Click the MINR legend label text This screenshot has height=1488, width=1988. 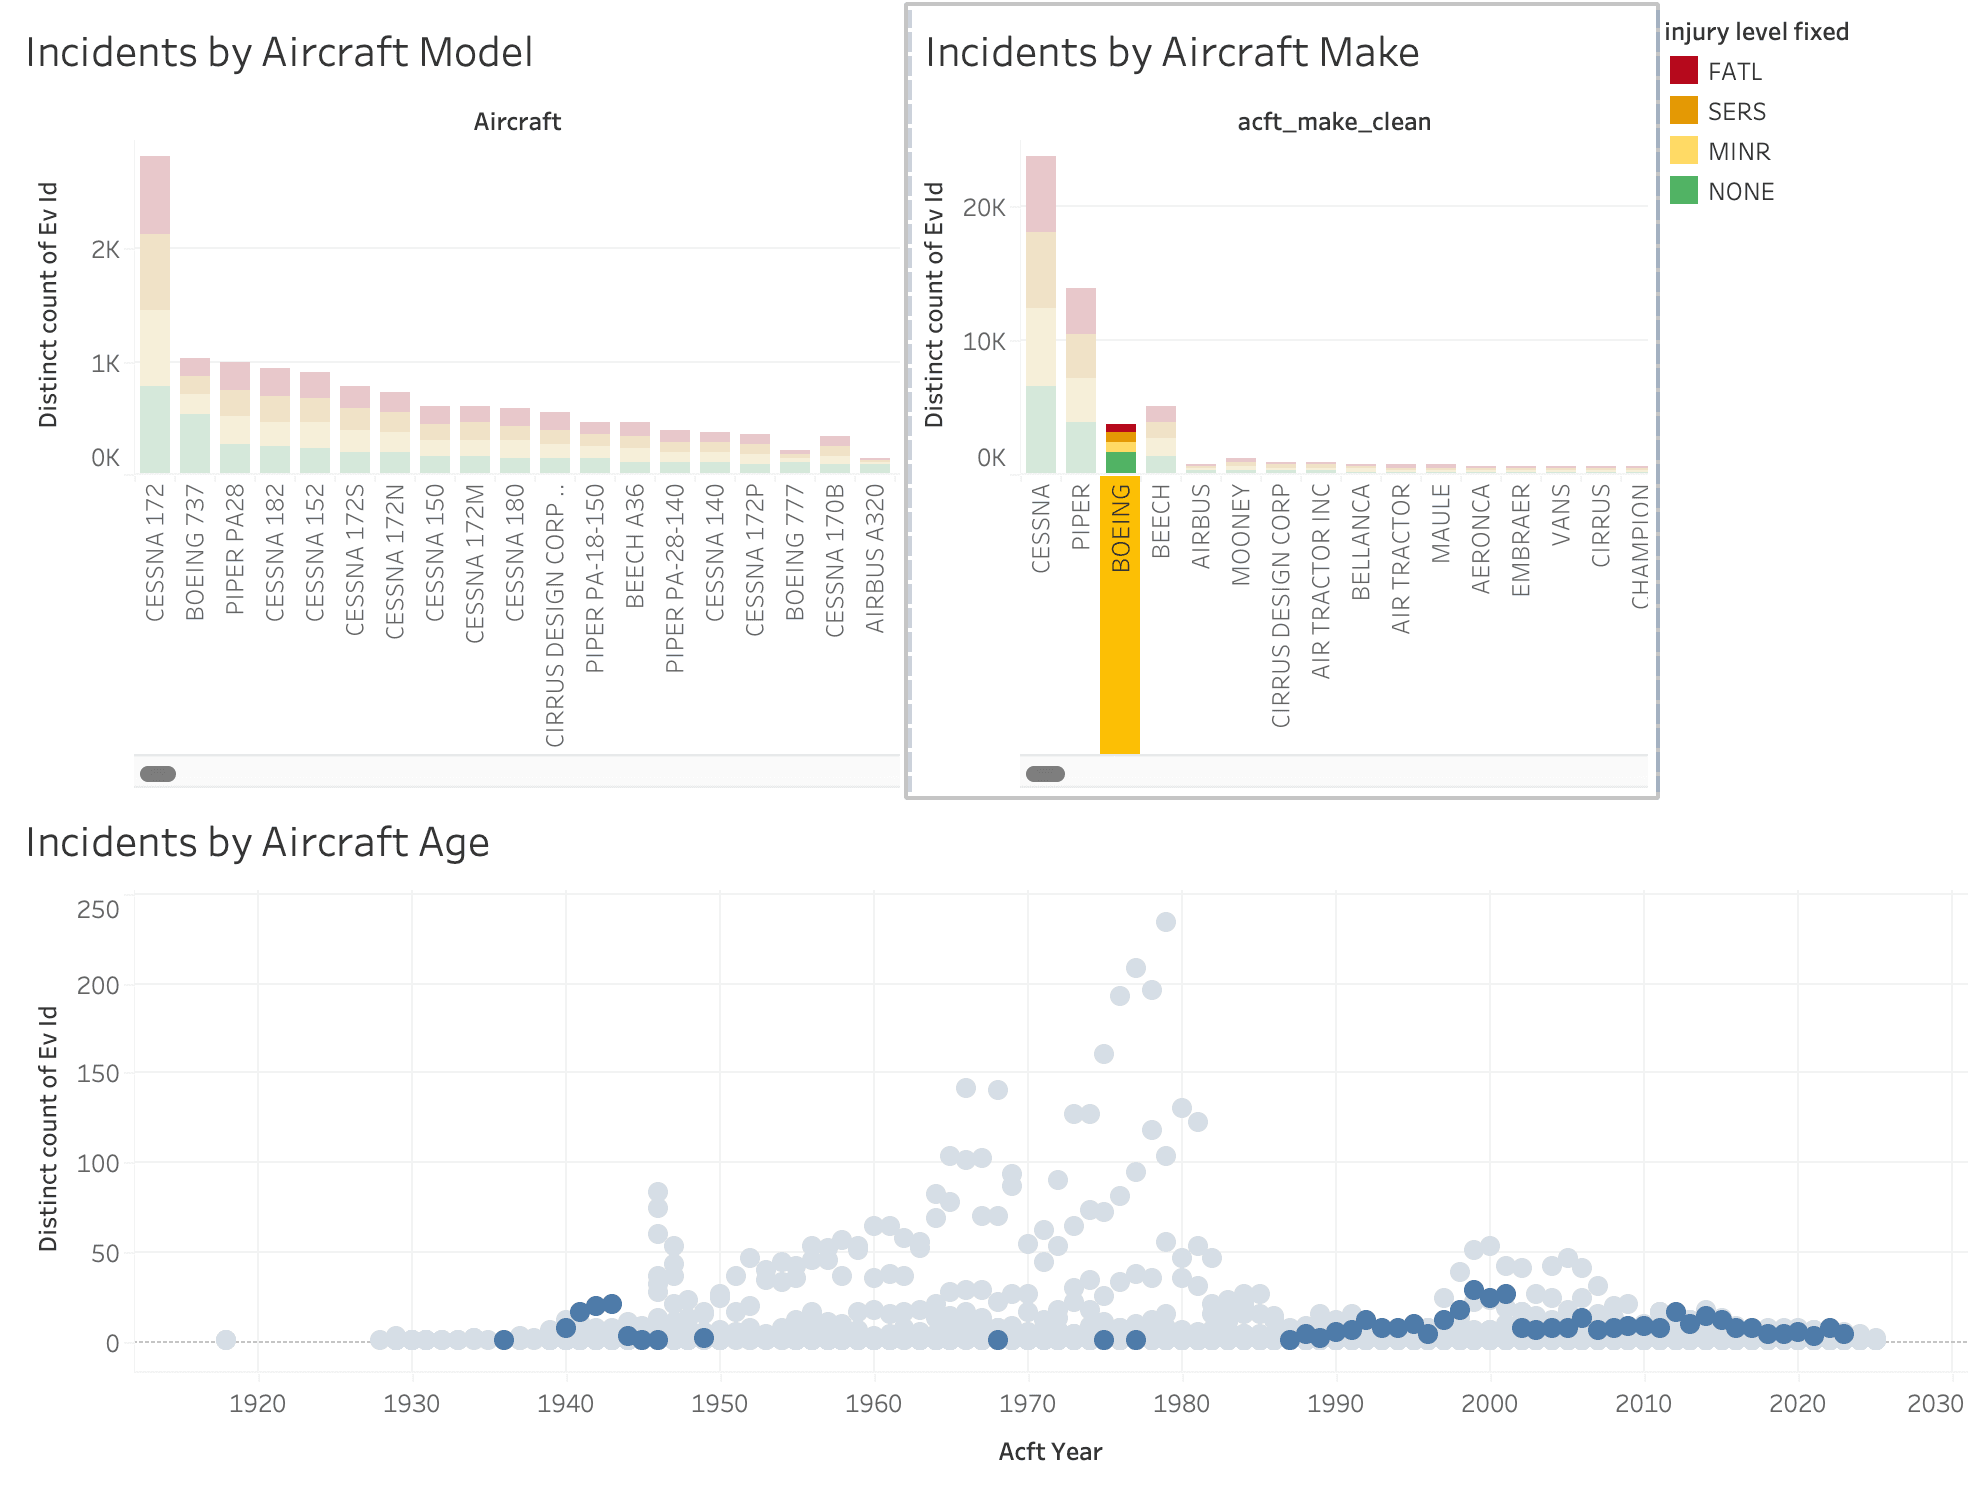point(1739,152)
